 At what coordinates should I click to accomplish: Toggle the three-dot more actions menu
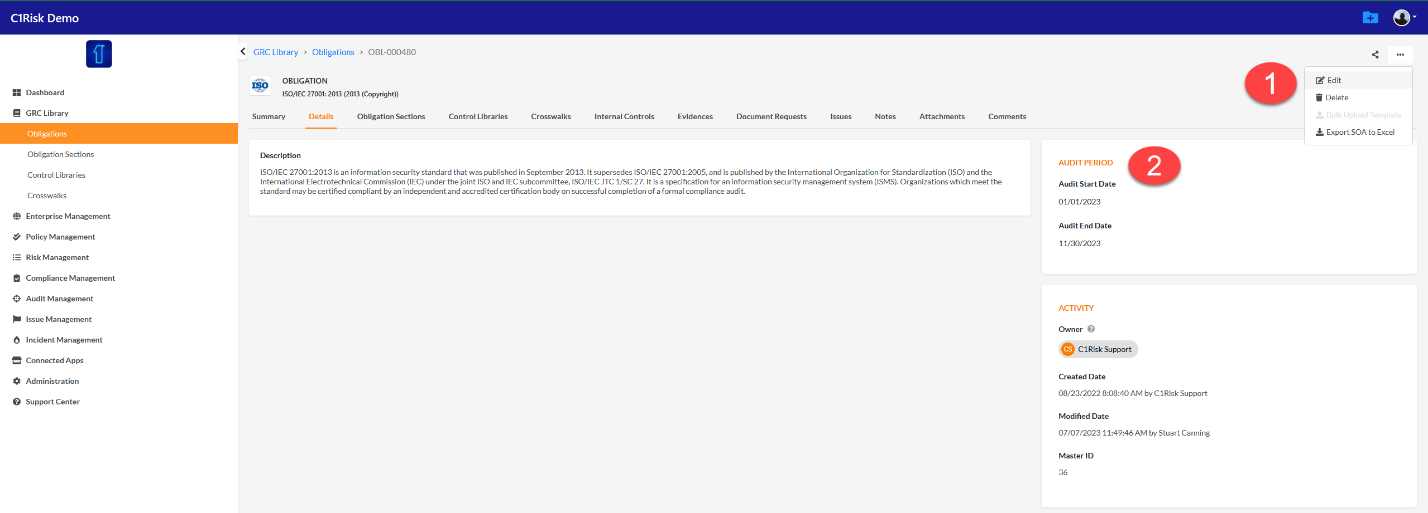(1400, 55)
